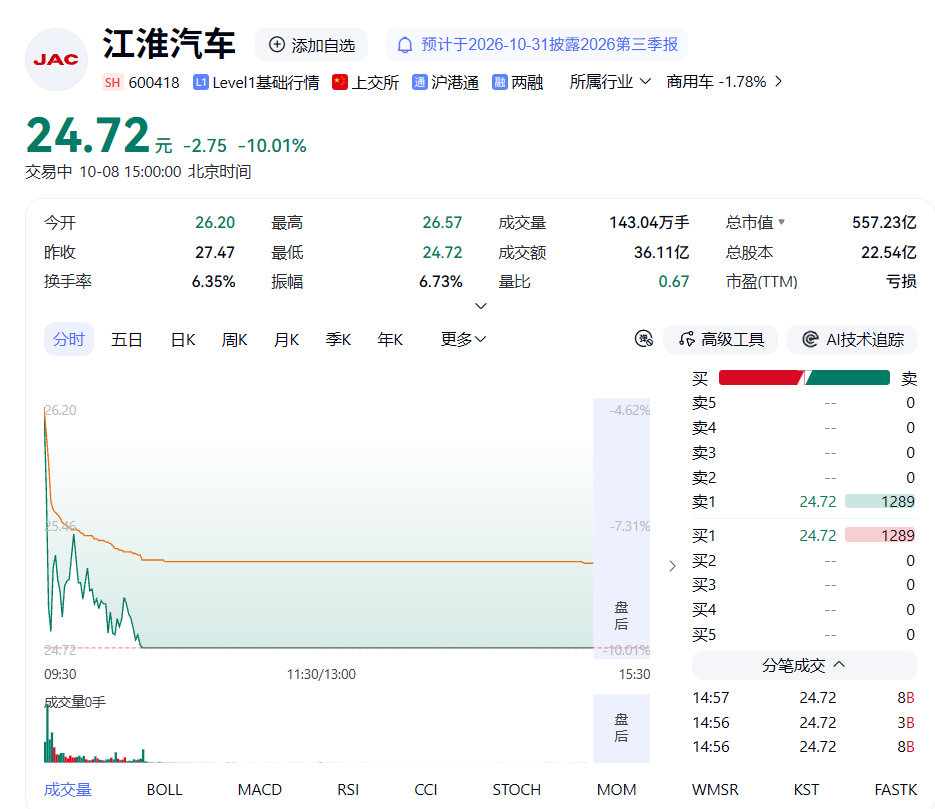Expand more quote details chevron
Viewport: 935px width, 809px height.
click(481, 306)
